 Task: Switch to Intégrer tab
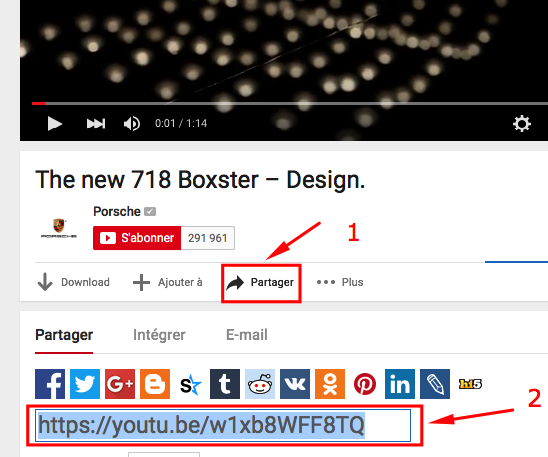[159, 335]
